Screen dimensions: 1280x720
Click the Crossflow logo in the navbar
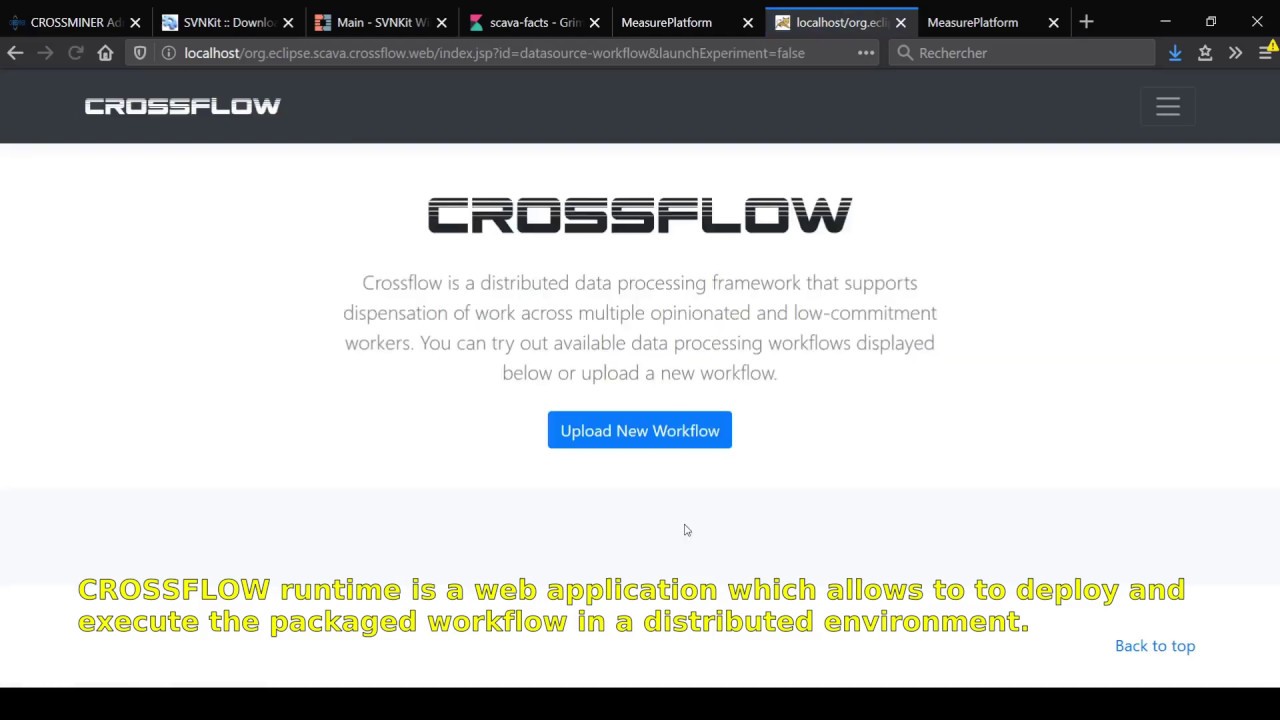click(182, 106)
